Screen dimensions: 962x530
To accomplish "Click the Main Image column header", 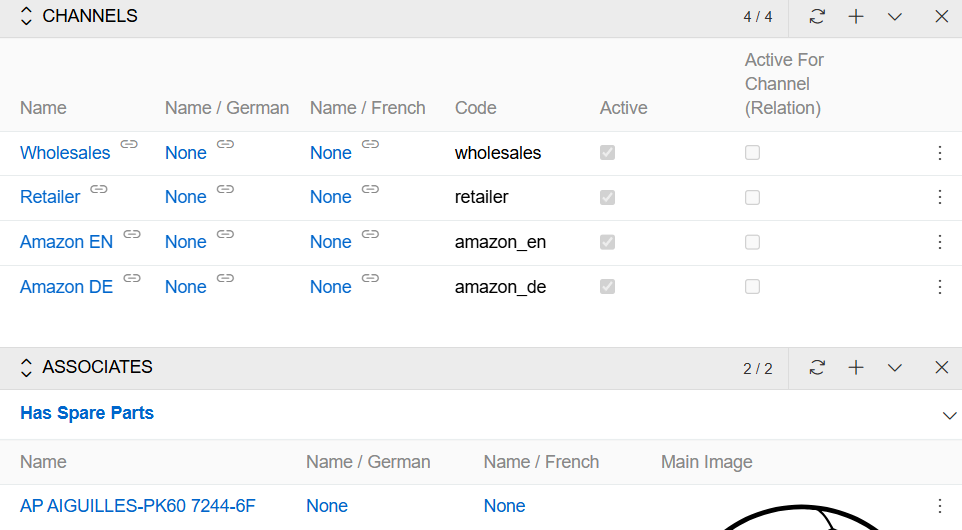I will point(706,462).
